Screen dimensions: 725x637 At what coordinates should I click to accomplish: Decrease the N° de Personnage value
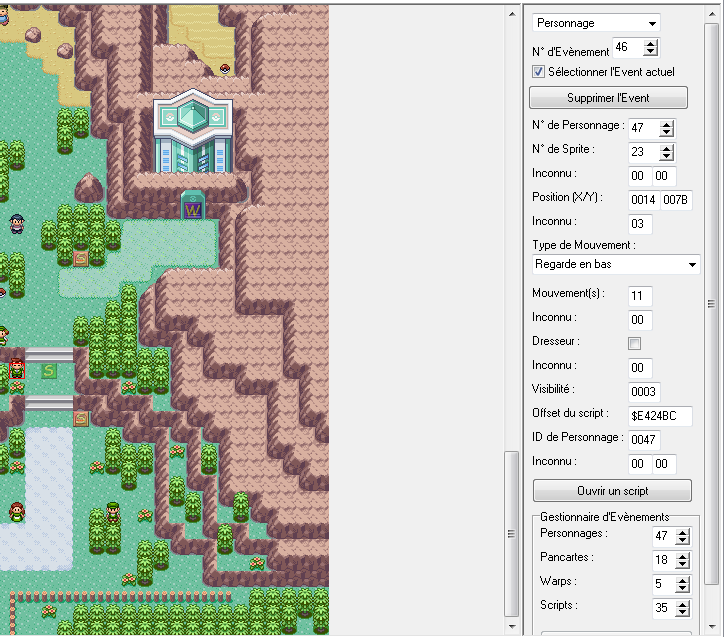coord(666,133)
